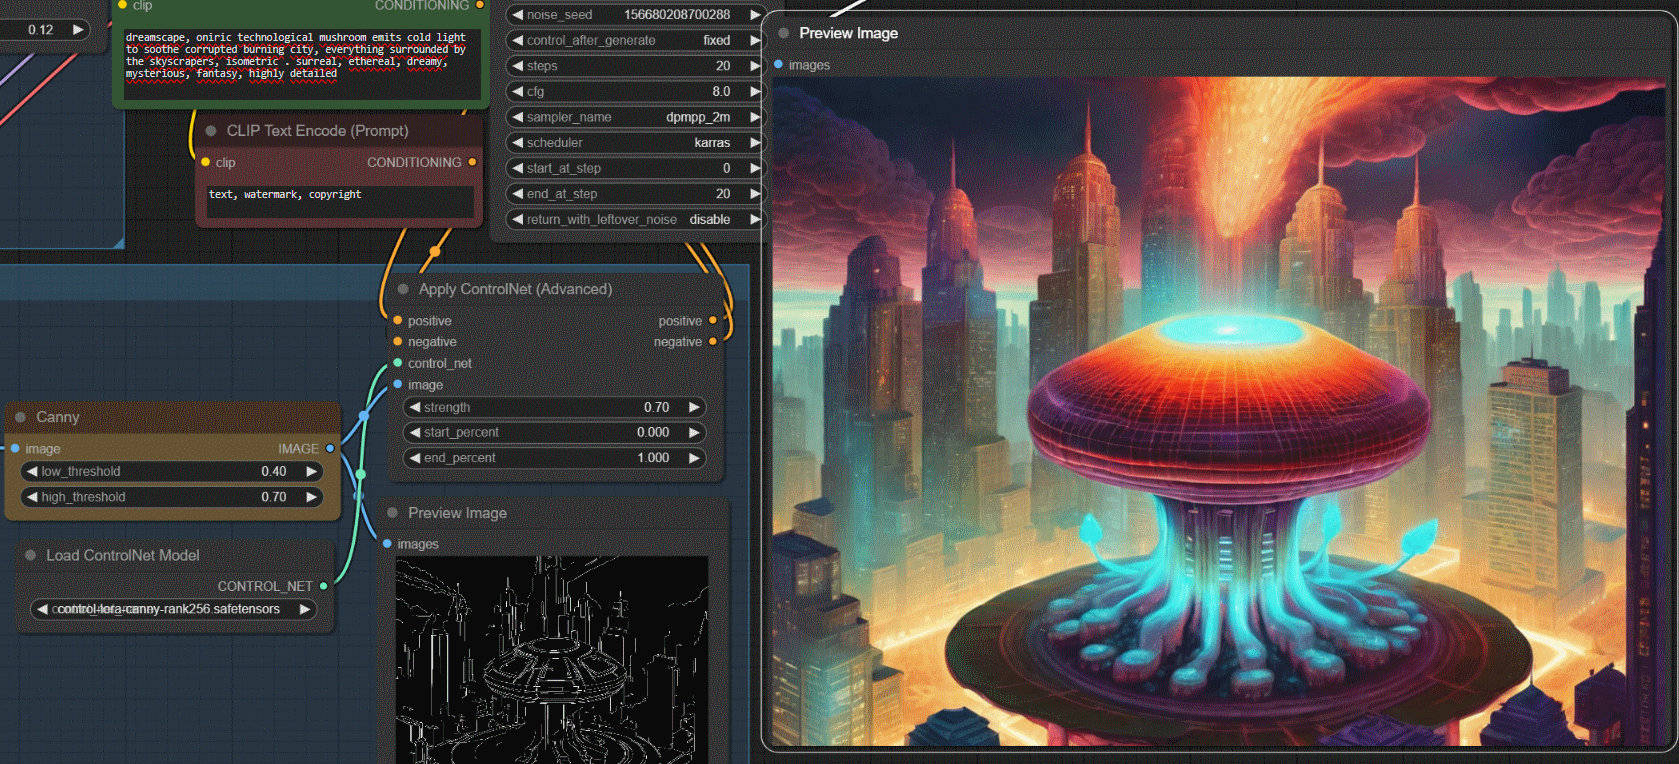1679x764 pixels.
Task: Click the generated mushroom city preview image
Action: (x=1218, y=410)
